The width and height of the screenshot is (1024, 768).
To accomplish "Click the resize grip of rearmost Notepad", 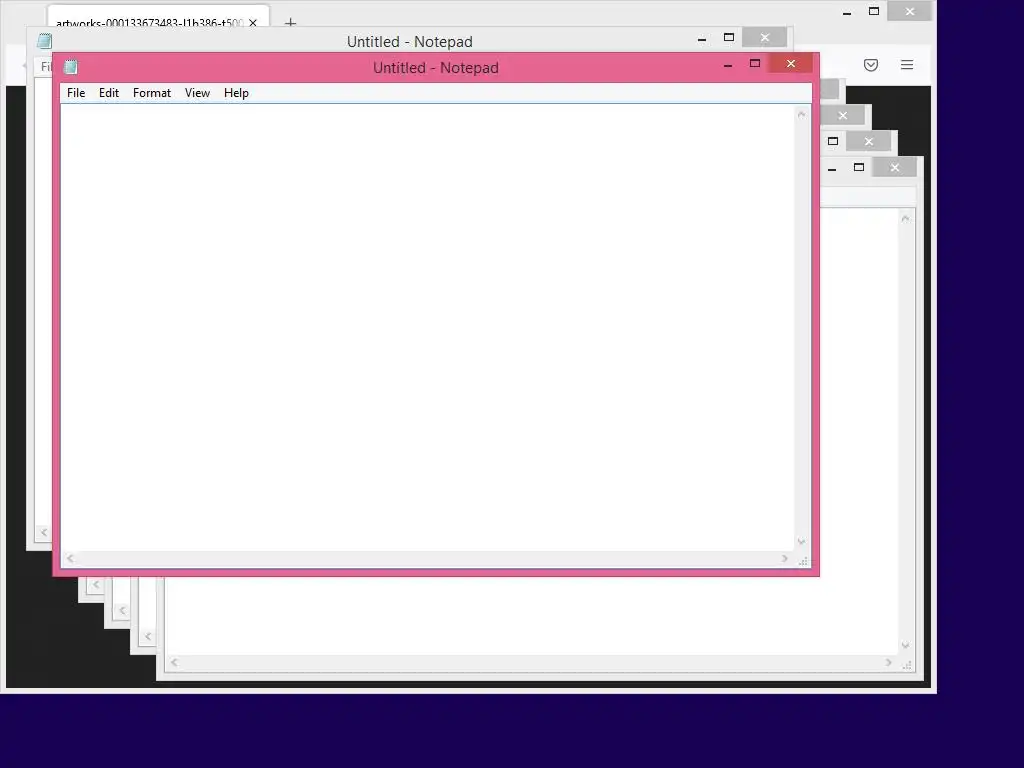I will (907, 664).
